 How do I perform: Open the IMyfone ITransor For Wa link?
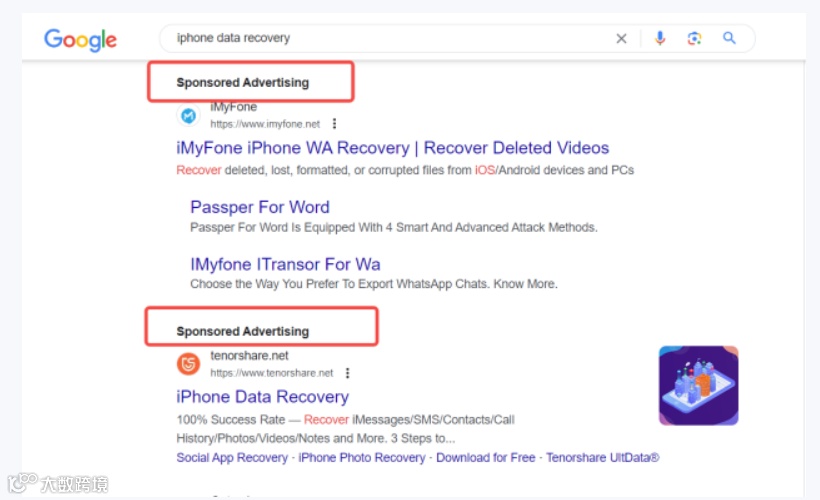click(285, 264)
